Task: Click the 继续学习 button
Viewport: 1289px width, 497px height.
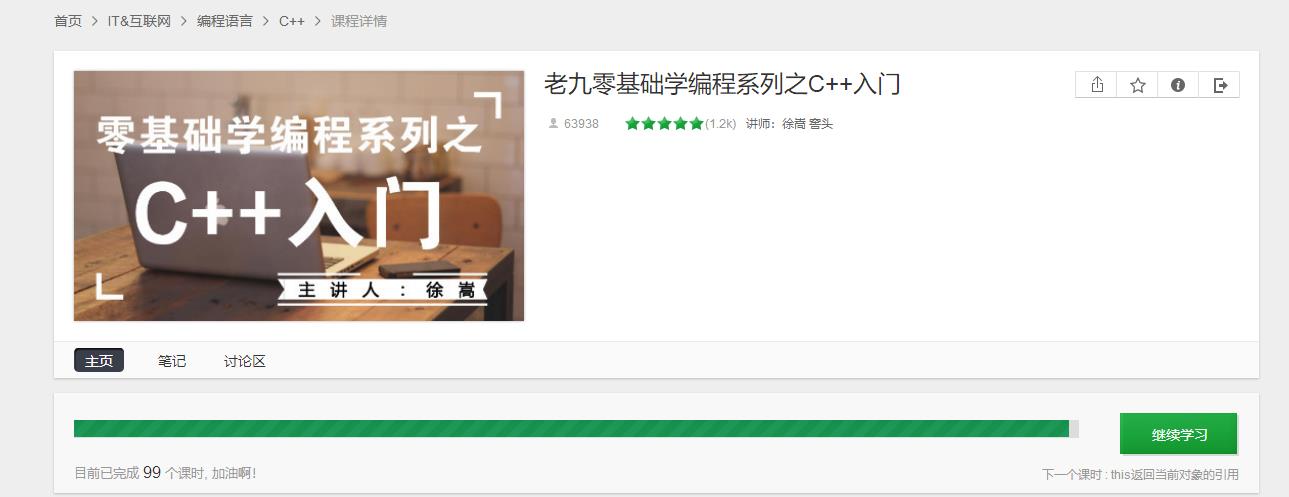Action: (x=1178, y=434)
